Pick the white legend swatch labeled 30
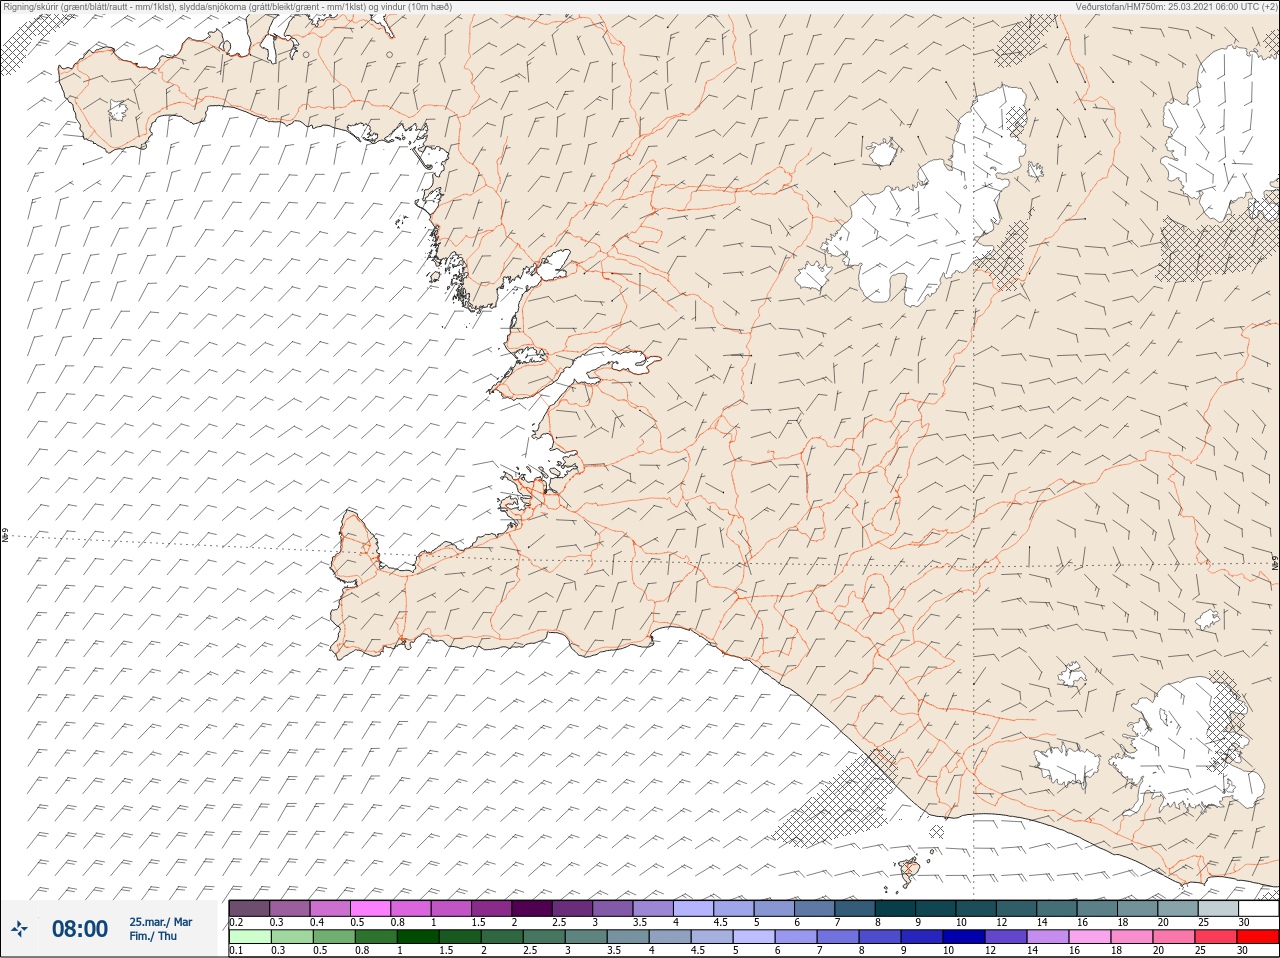Image resolution: width=1280 pixels, height=958 pixels. [1258, 908]
